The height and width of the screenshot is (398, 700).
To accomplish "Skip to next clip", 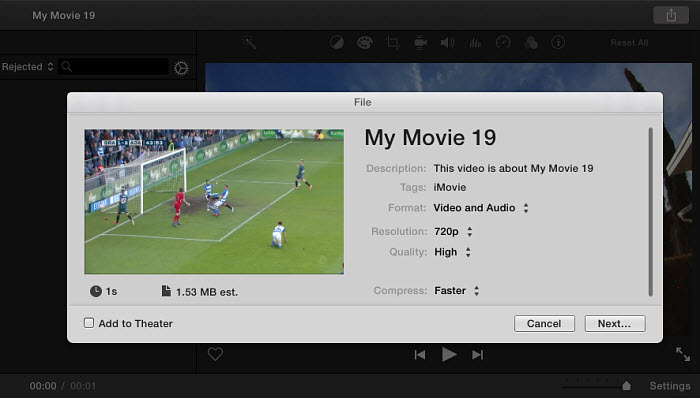I will [478, 355].
